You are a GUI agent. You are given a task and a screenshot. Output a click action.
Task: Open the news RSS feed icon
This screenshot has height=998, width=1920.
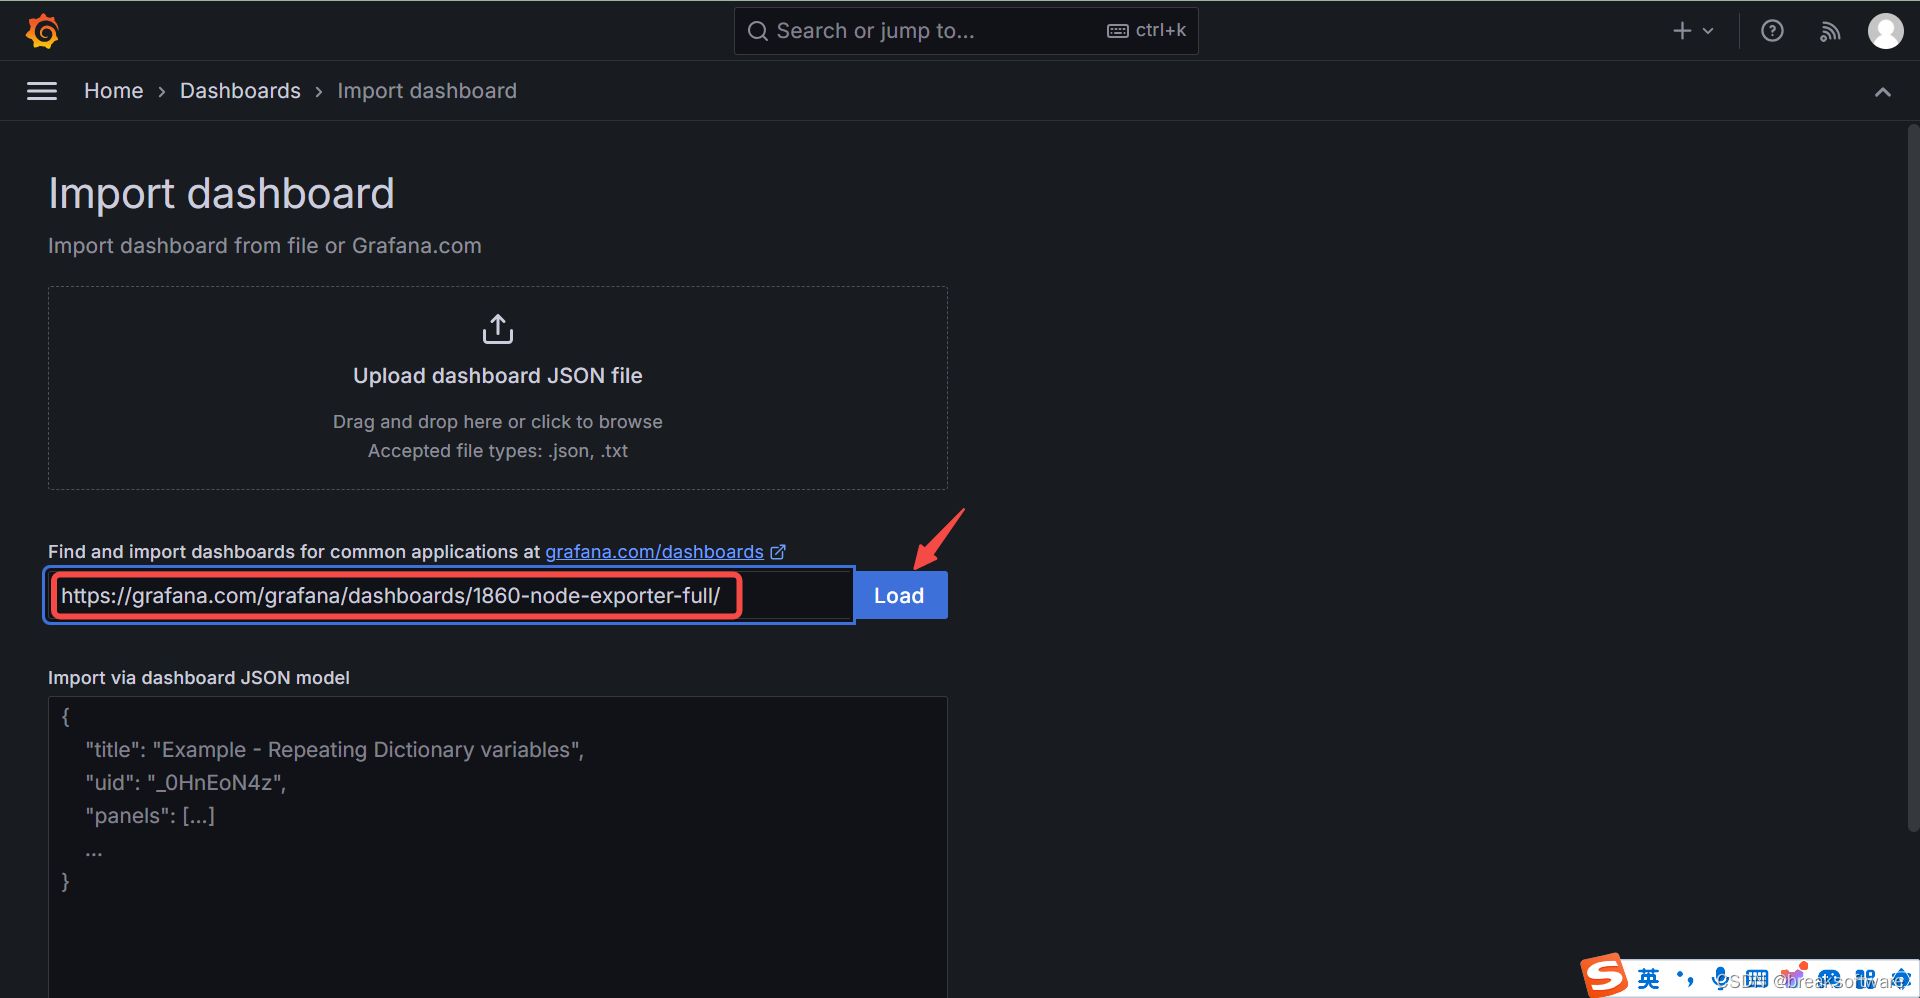click(1830, 32)
